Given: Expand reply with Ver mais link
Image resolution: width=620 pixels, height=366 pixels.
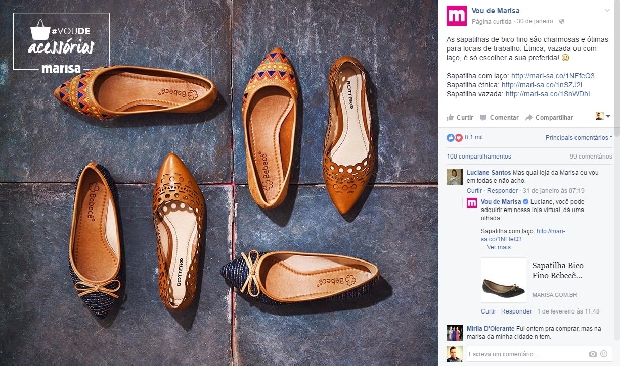Looking at the screenshot, I should [x=499, y=247].
